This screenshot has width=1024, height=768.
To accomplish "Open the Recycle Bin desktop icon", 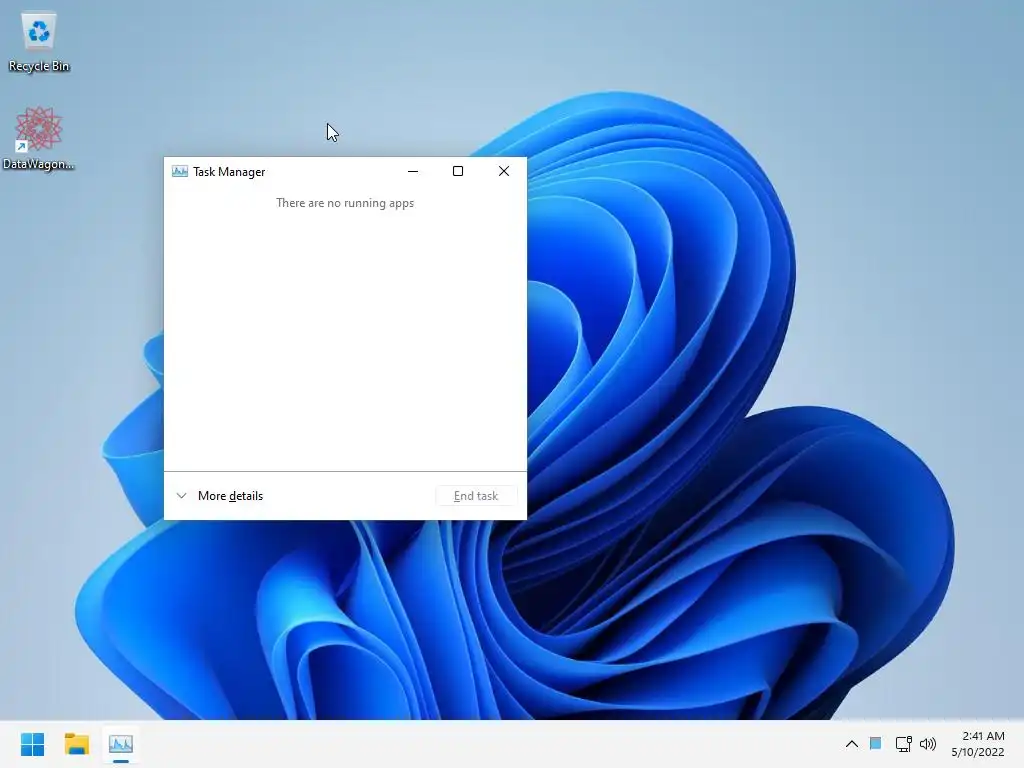I will (x=39, y=42).
